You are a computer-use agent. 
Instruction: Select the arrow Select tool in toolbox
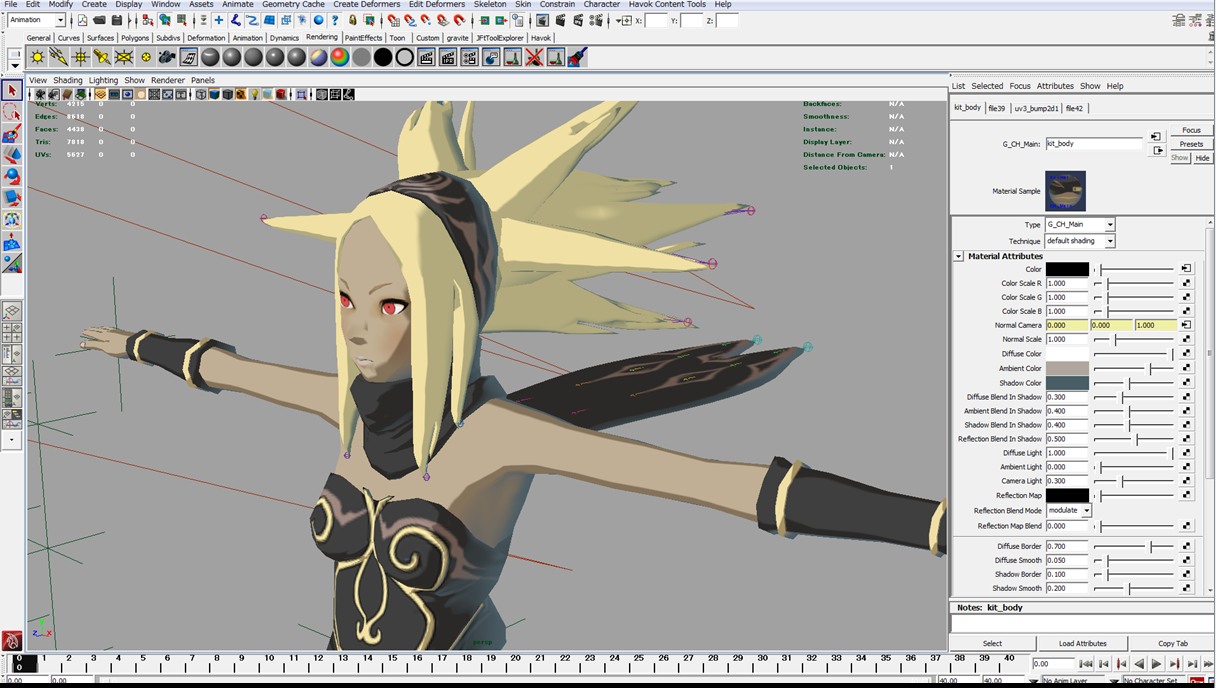click(x=12, y=91)
